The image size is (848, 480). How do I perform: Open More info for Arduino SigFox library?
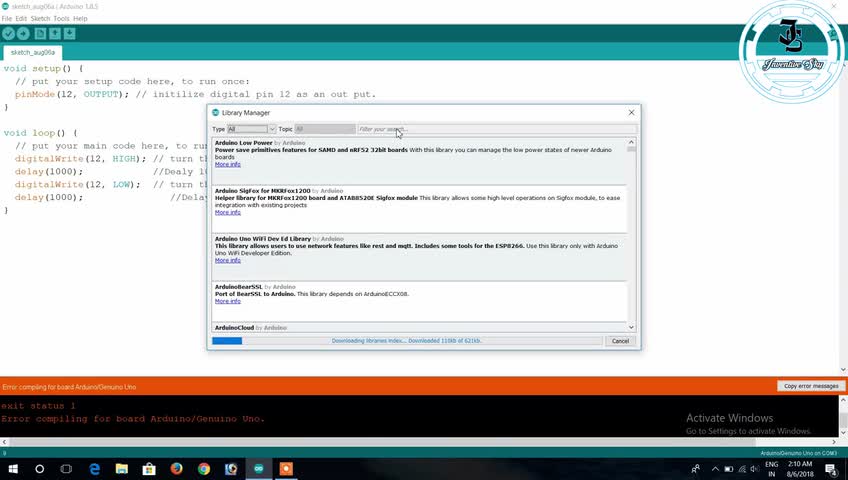point(228,212)
